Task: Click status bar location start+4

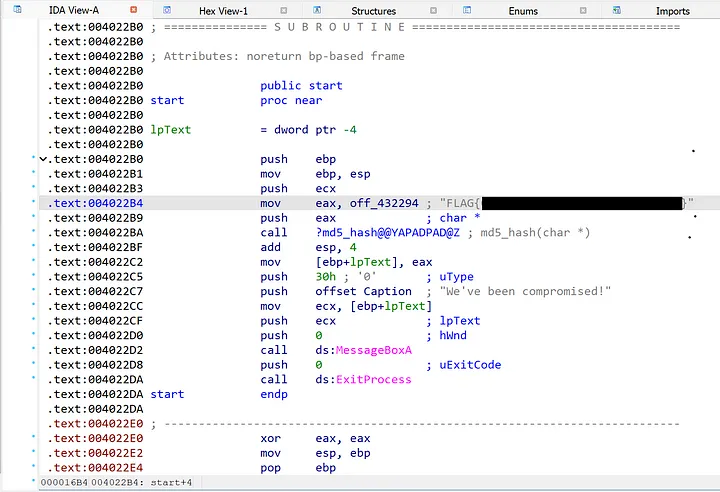Action: point(171,482)
